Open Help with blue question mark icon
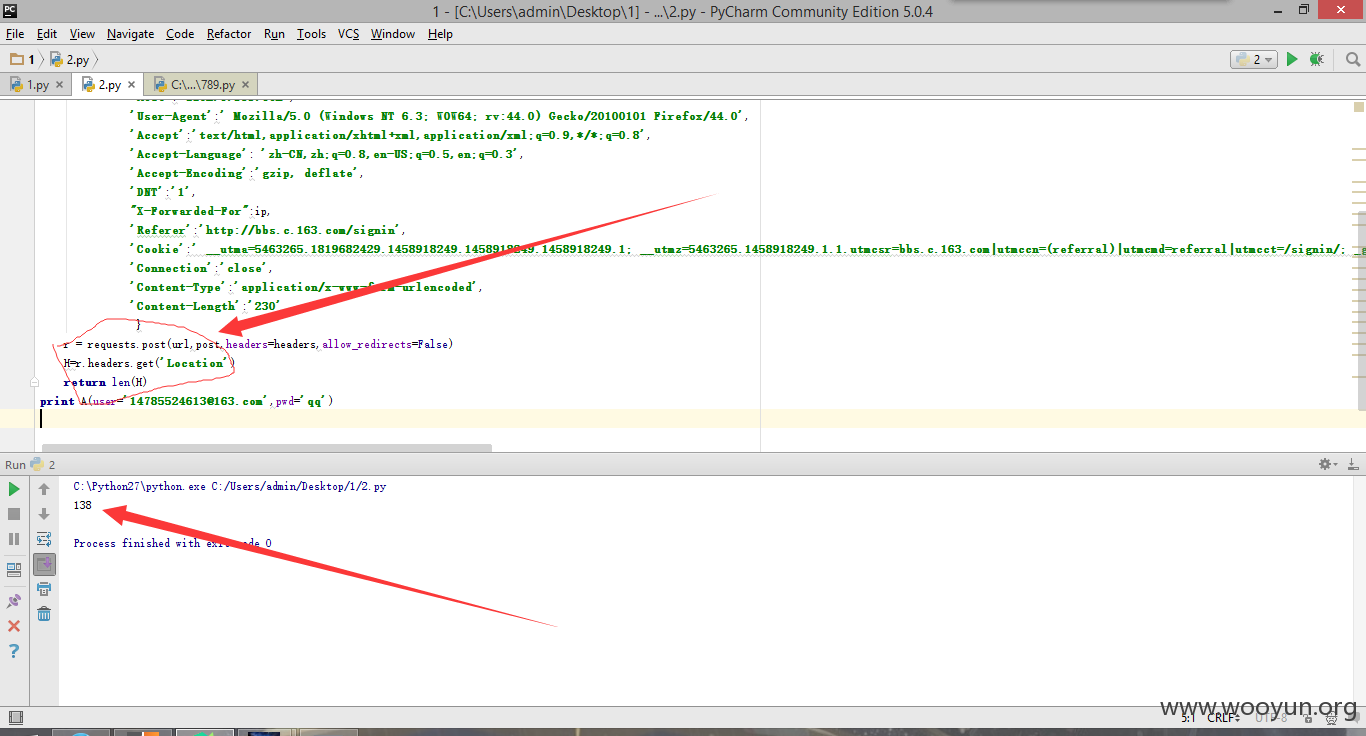Screen dimensions: 1366x736 (14, 651)
